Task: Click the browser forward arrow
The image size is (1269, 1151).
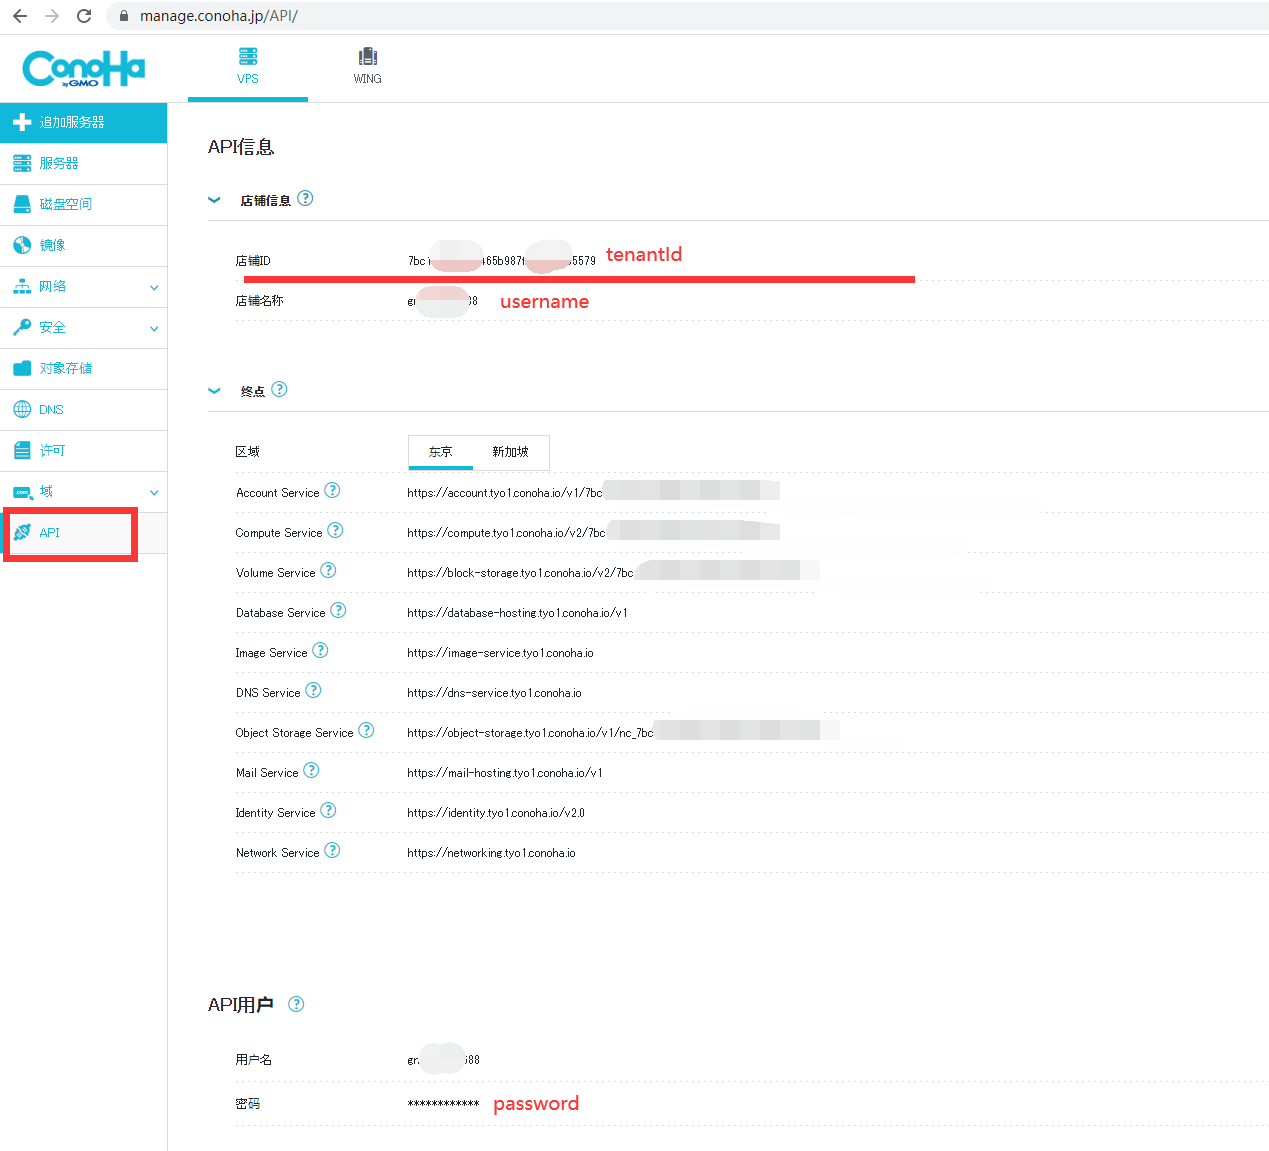Action: pyautogui.click(x=52, y=16)
